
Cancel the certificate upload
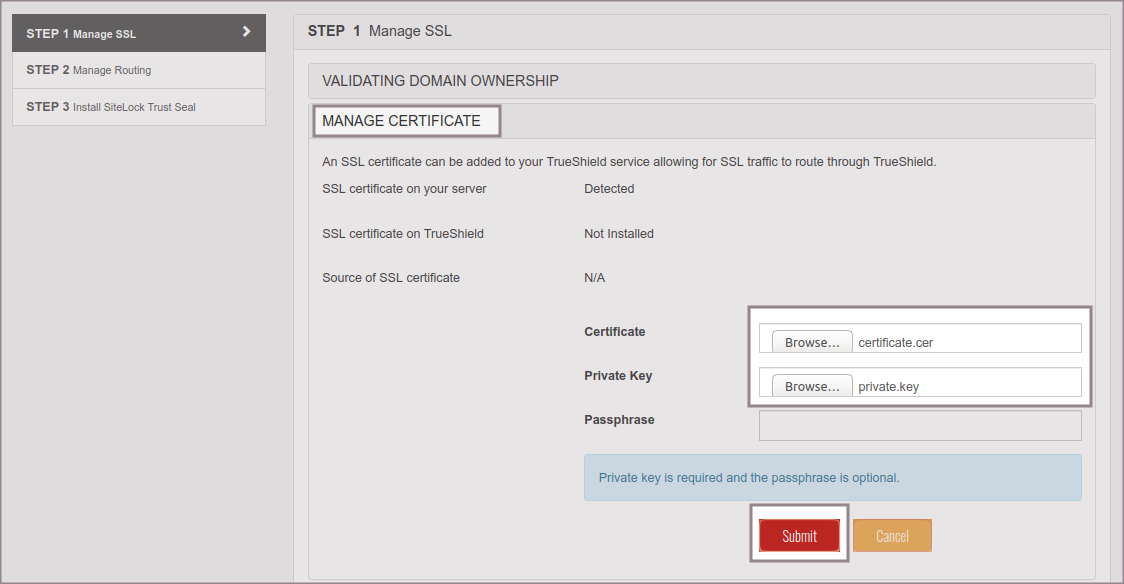point(892,536)
